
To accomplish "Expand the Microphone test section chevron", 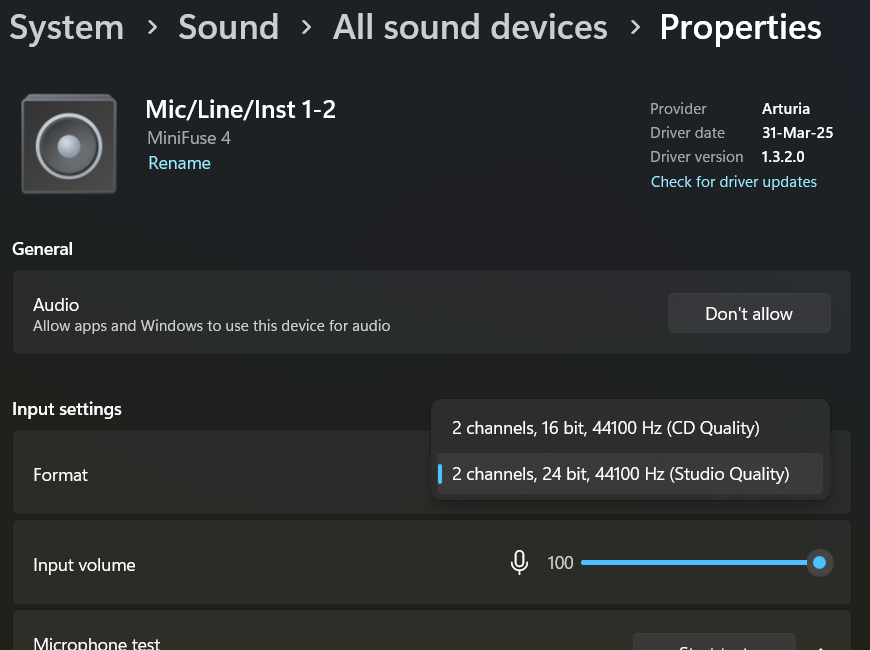I will point(822,646).
